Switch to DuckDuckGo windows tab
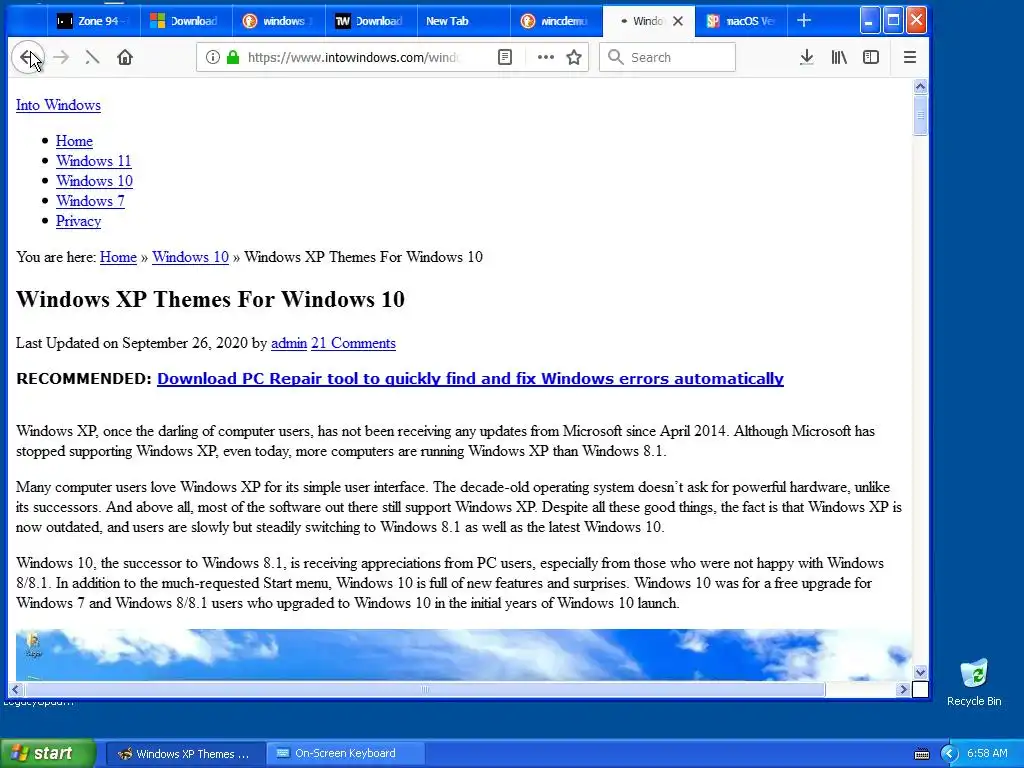1024x768 pixels. point(278,21)
